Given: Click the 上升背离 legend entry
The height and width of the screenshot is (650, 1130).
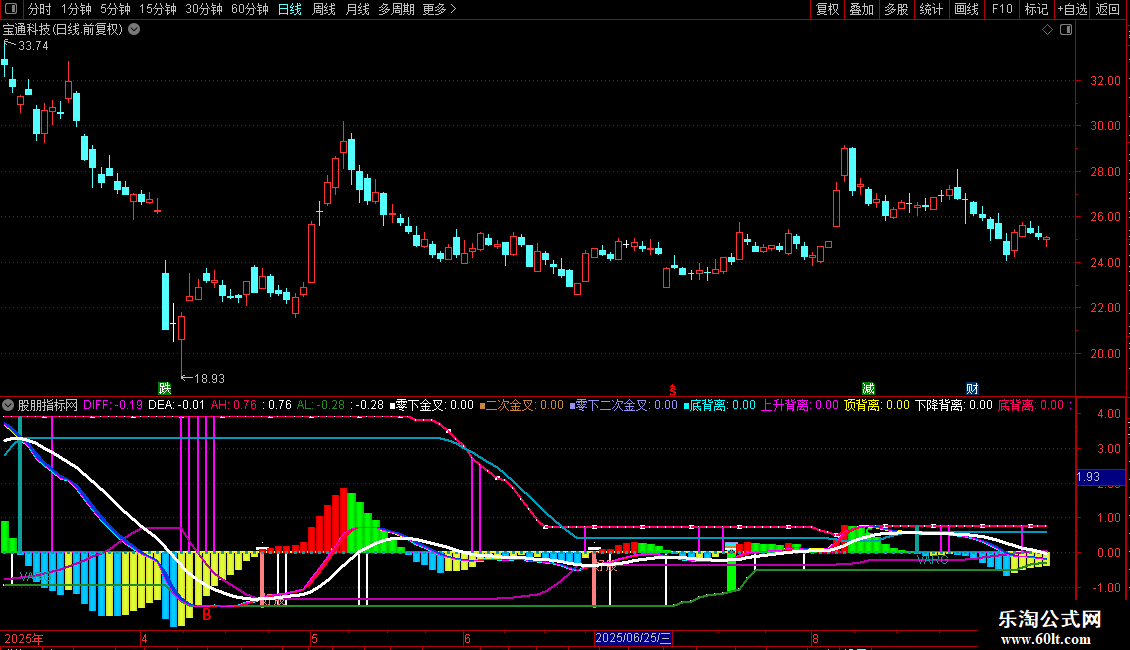Looking at the screenshot, I should click(800, 406).
